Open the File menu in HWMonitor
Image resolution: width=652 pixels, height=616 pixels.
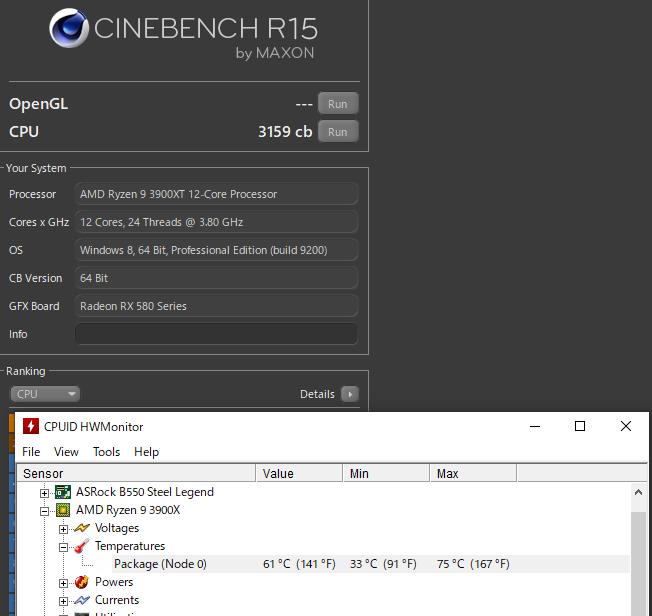point(31,452)
